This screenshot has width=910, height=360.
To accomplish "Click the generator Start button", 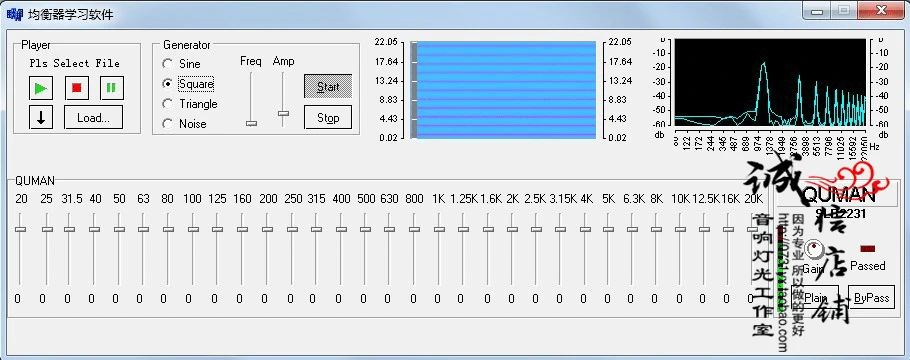I will 328,87.
